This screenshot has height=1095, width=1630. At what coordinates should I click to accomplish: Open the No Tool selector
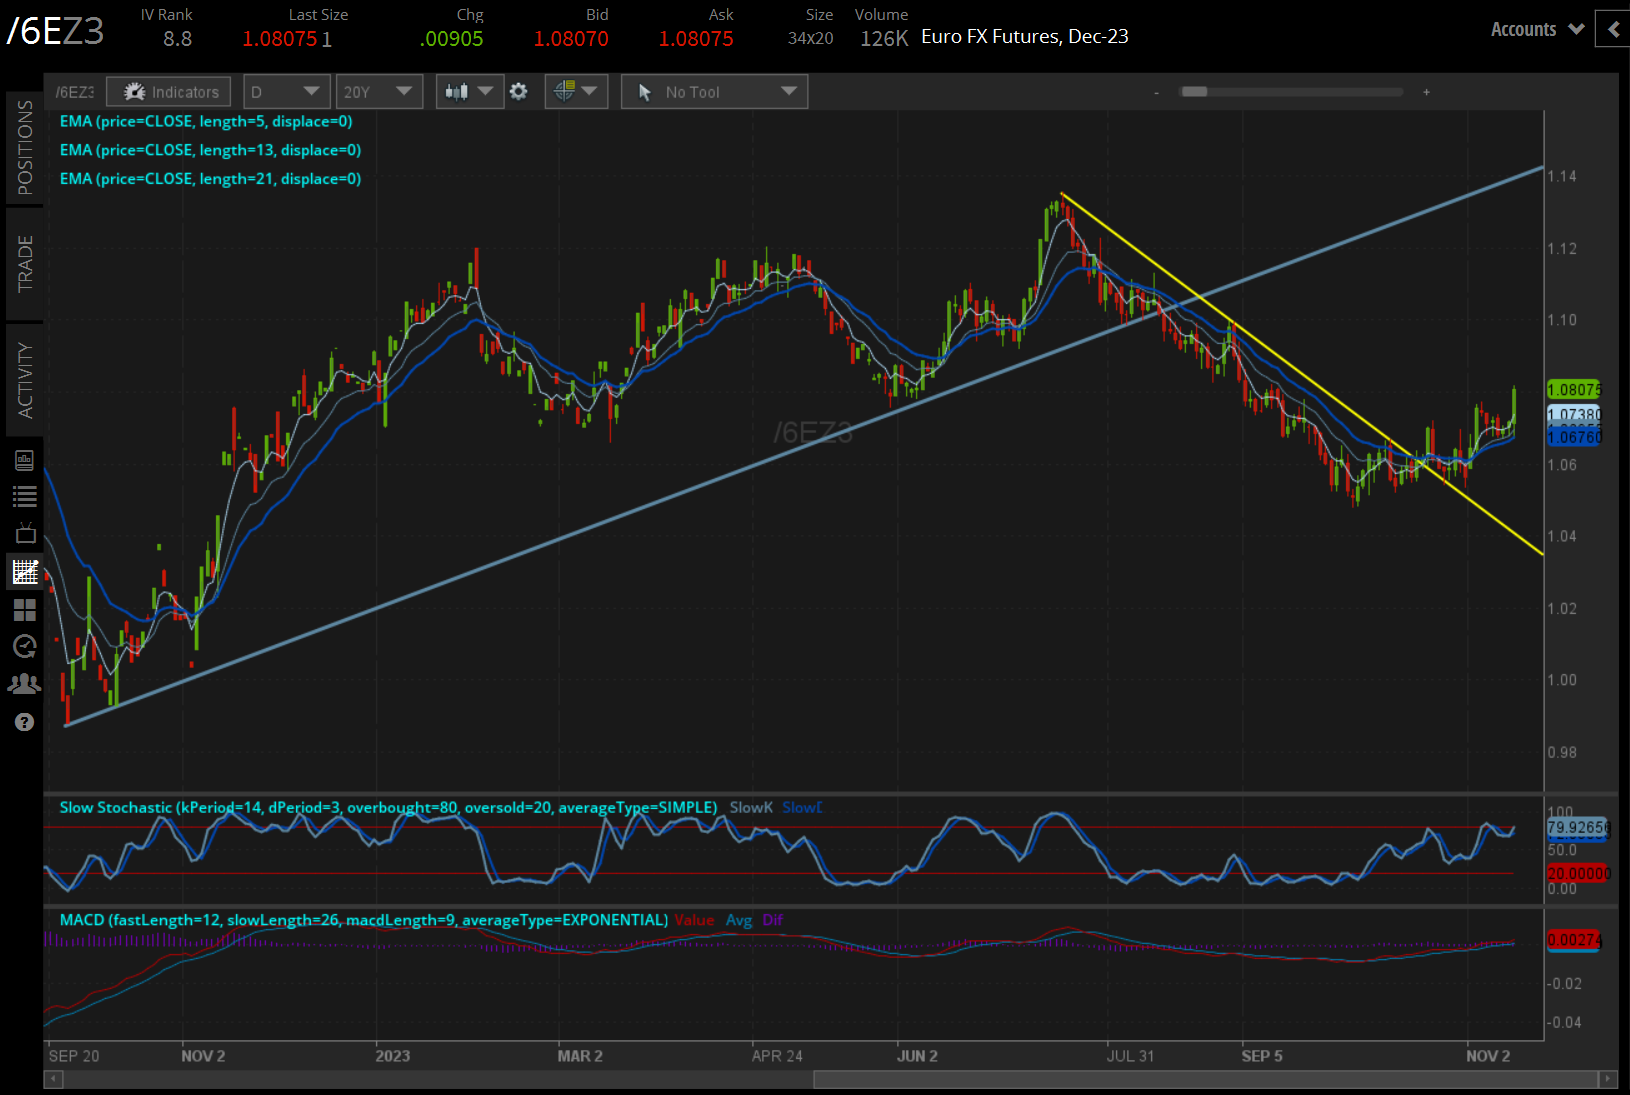713,91
